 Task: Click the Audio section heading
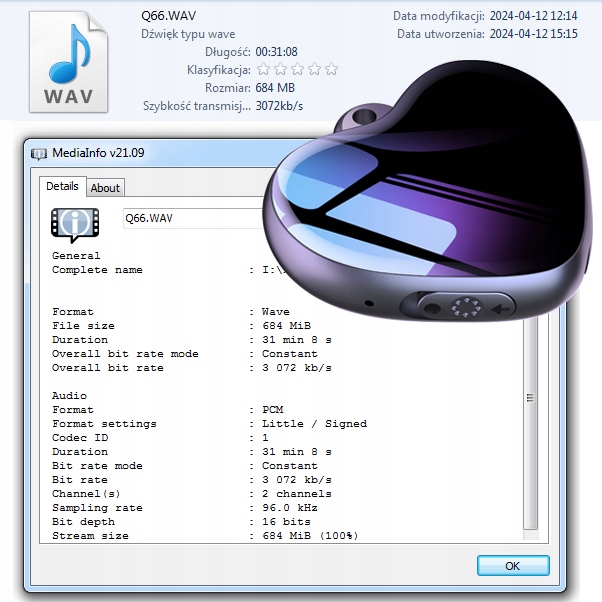(69, 396)
